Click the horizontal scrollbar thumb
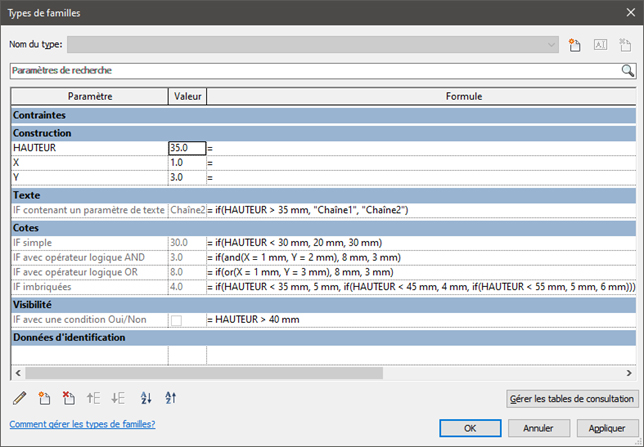Image resolution: width=644 pixels, height=447 pixels. tap(204, 373)
